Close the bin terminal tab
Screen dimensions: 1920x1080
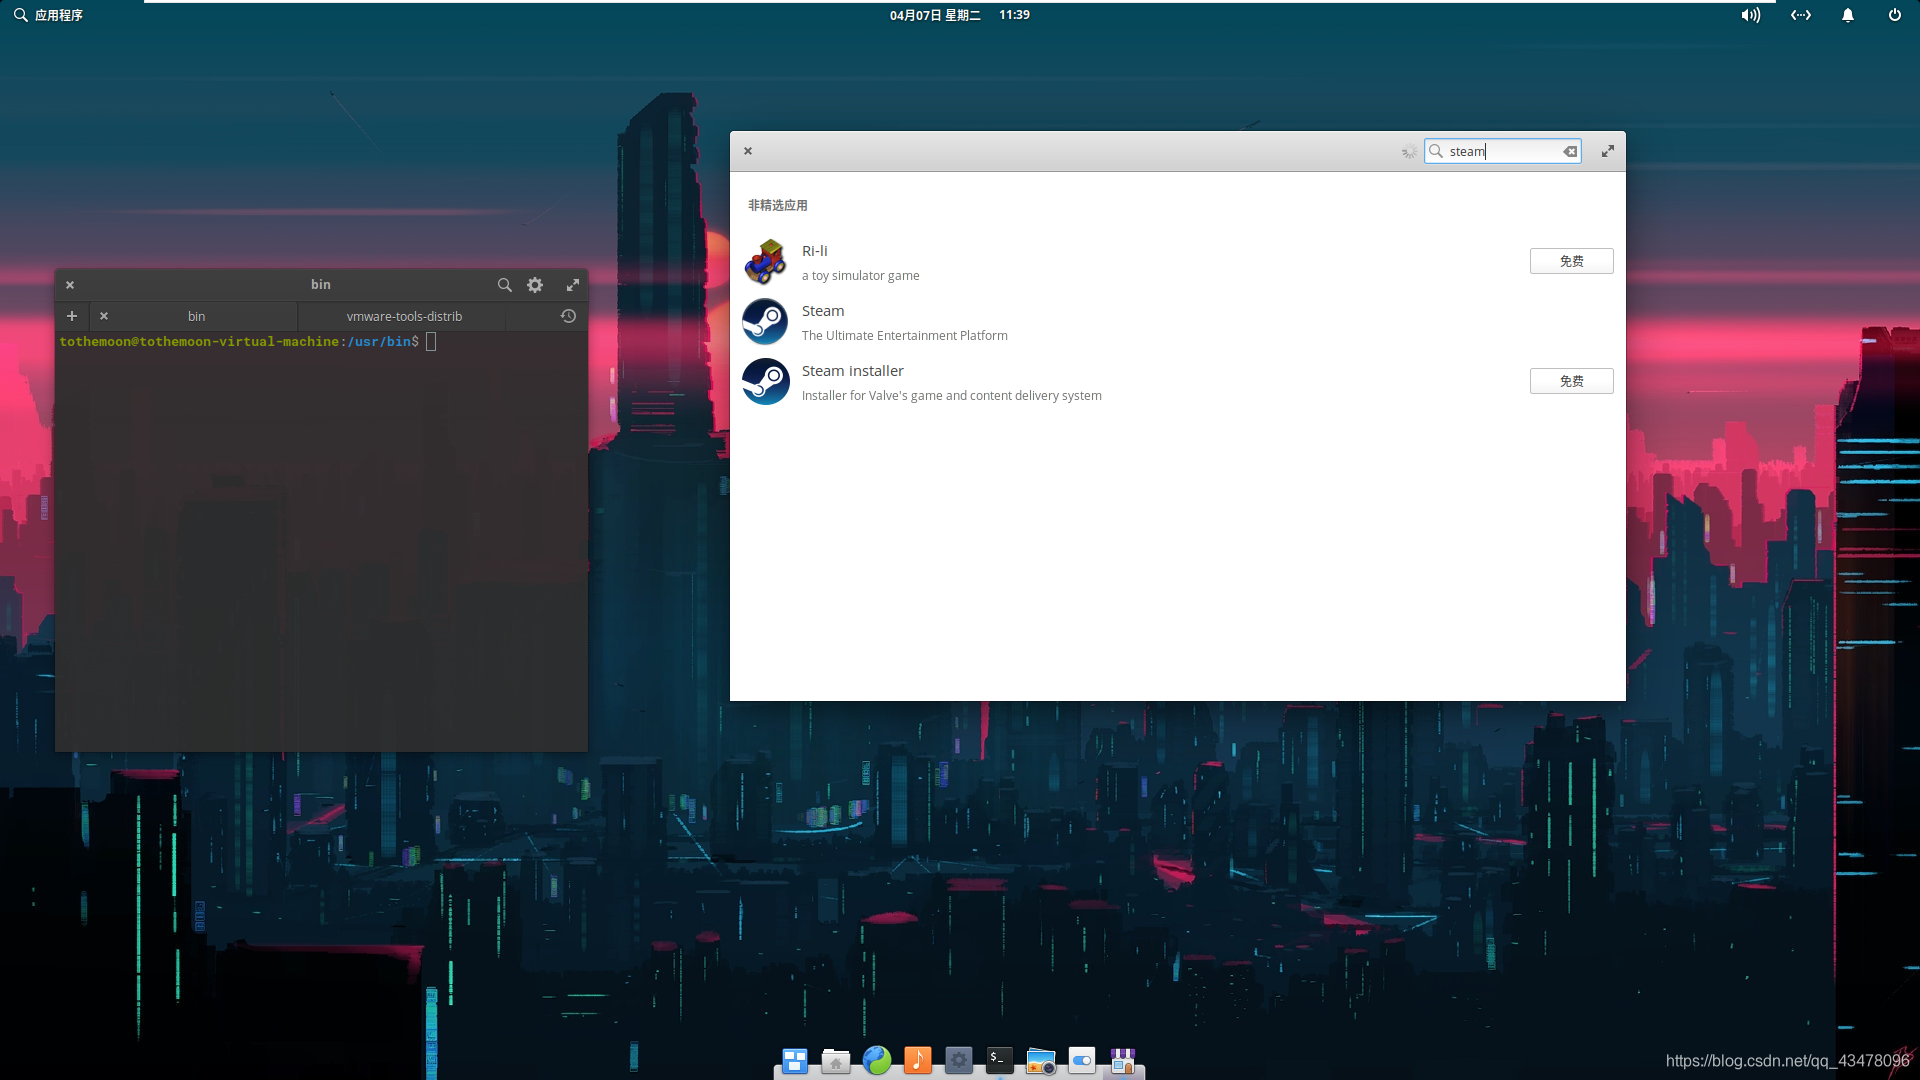(x=104, y=316)
